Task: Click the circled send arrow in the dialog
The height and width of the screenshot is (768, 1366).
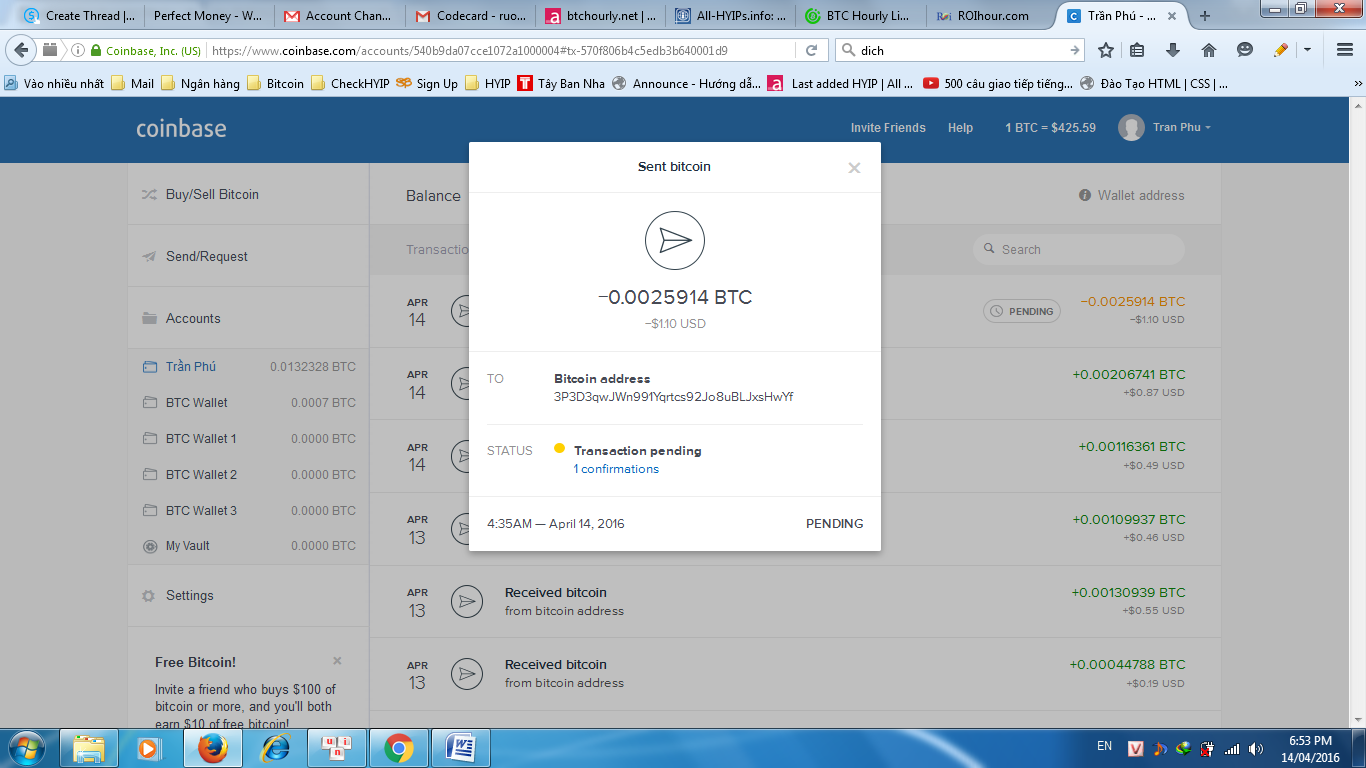Action: pyautogui.click(x=675, y=240)
